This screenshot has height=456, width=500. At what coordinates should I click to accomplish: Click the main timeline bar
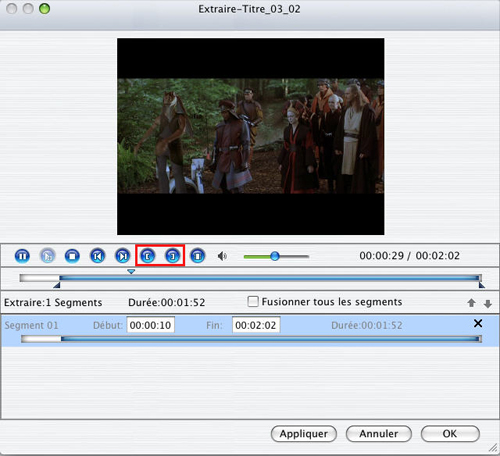pyautogui.click(x=251, y=278)
